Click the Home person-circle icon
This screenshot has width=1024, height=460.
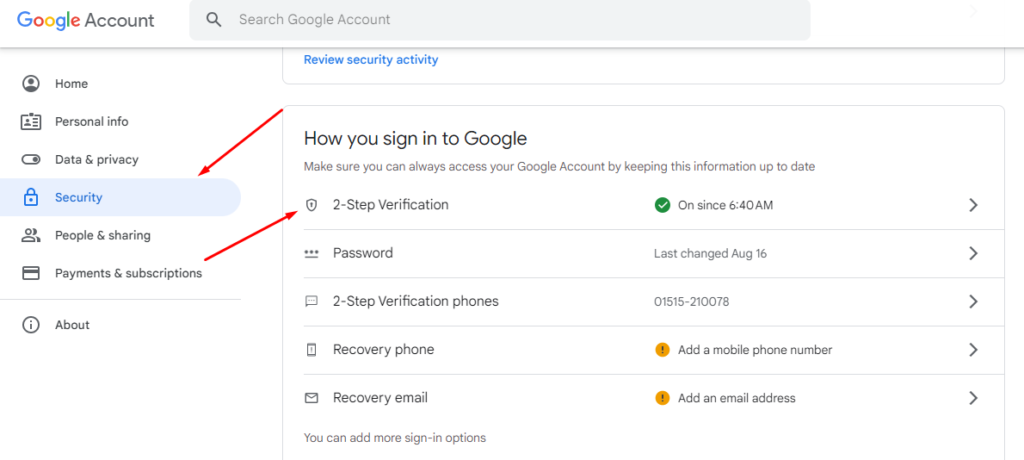pos(31,84)
